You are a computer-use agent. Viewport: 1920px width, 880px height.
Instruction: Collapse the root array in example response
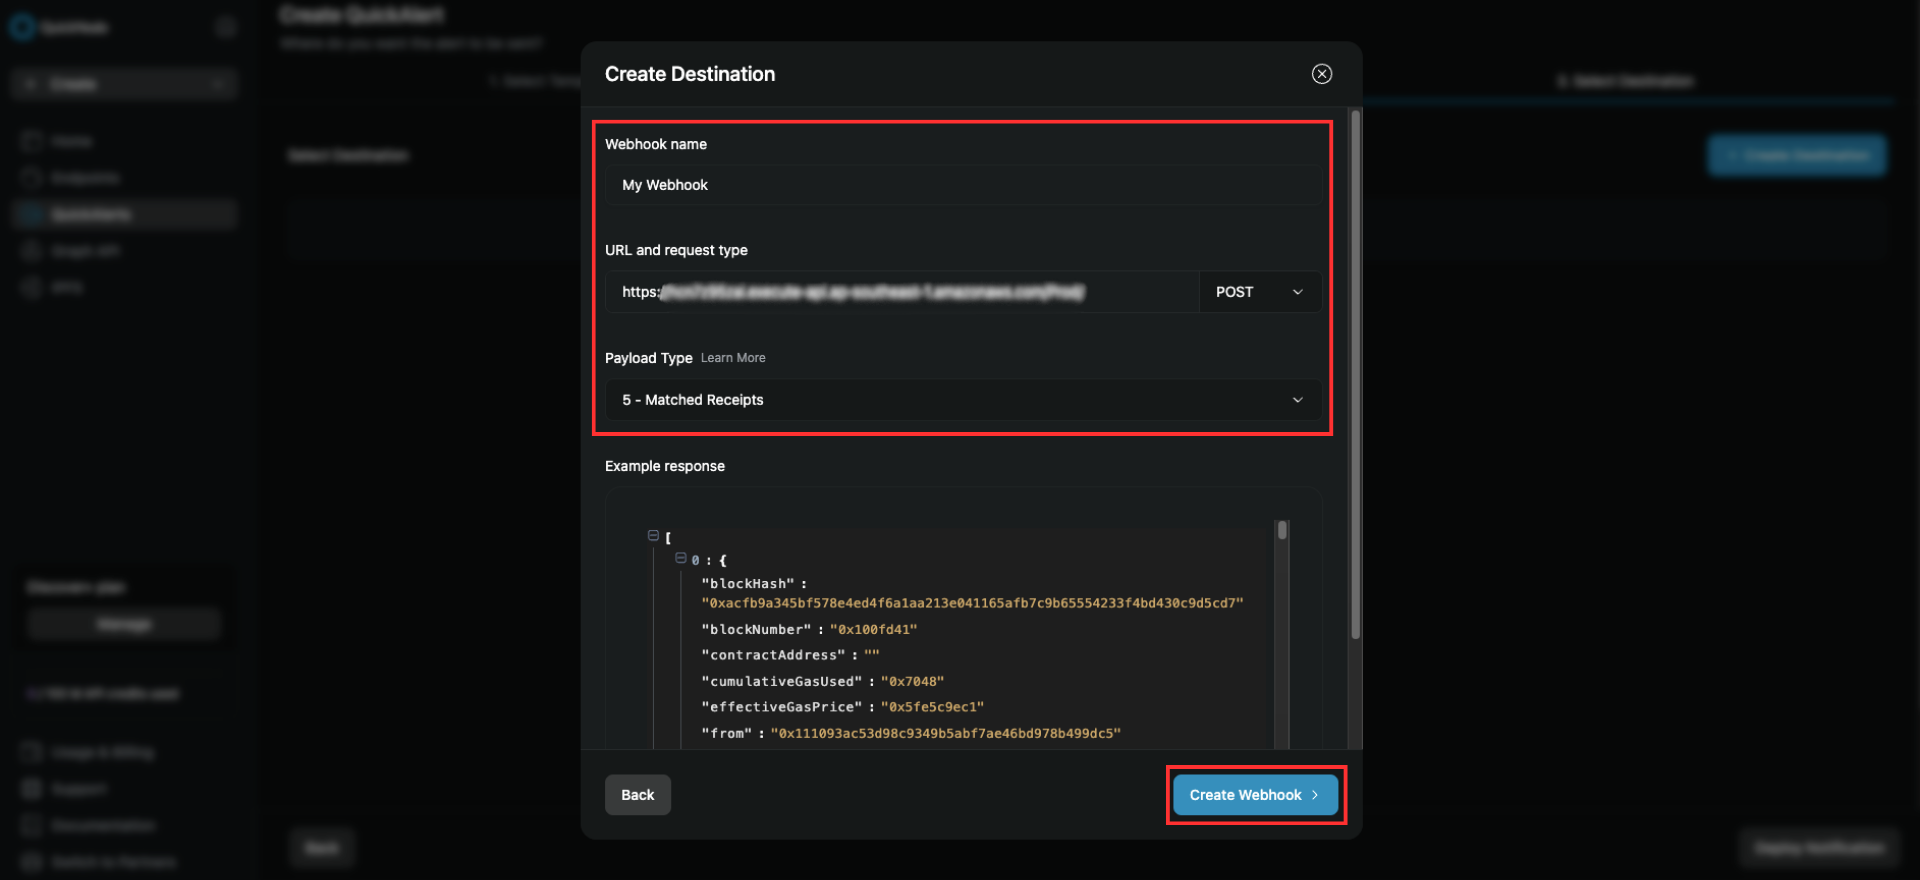click(x=653, y=536)
